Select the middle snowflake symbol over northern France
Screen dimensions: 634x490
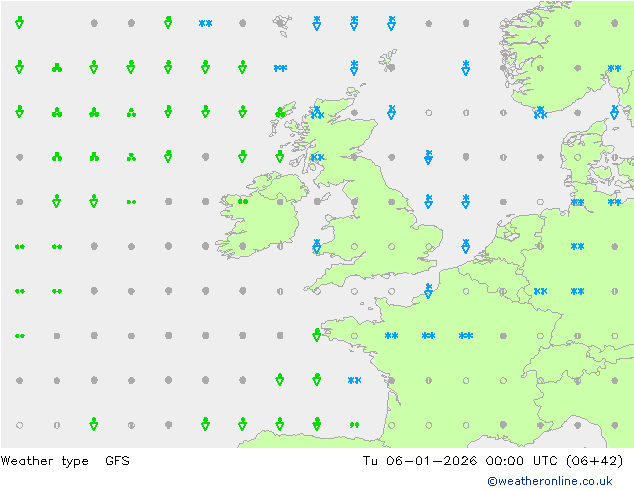coord(429,336)
